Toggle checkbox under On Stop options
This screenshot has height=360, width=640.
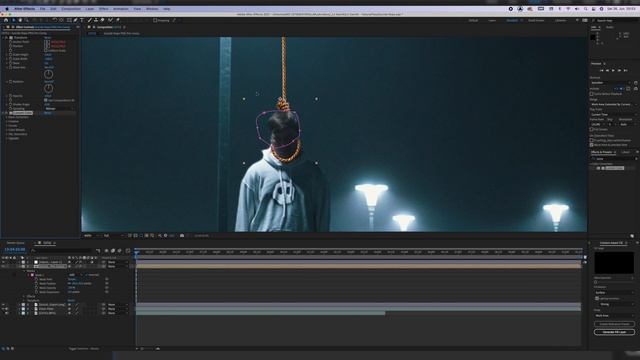591,140
